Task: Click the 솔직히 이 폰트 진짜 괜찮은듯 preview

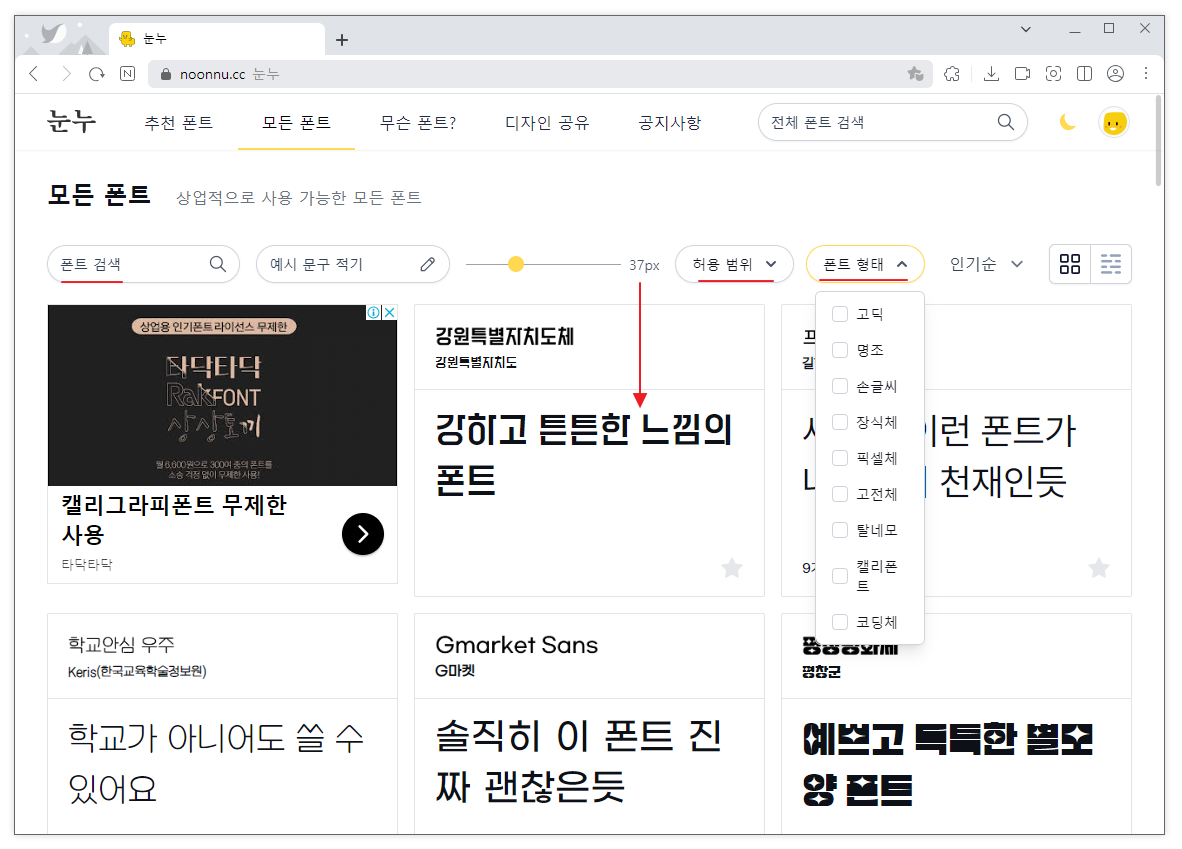Action: pos(578,762)
